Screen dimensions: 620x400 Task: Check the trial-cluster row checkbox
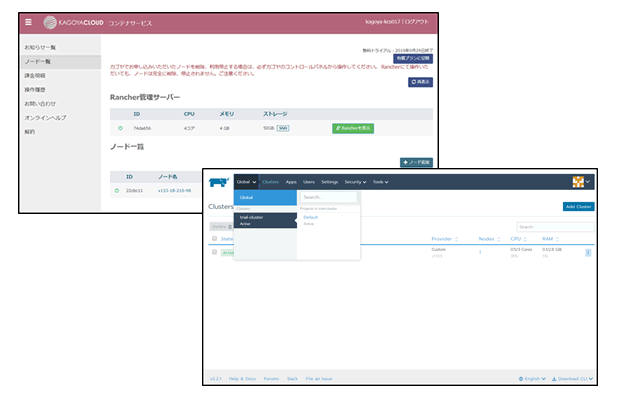point(214,252)
